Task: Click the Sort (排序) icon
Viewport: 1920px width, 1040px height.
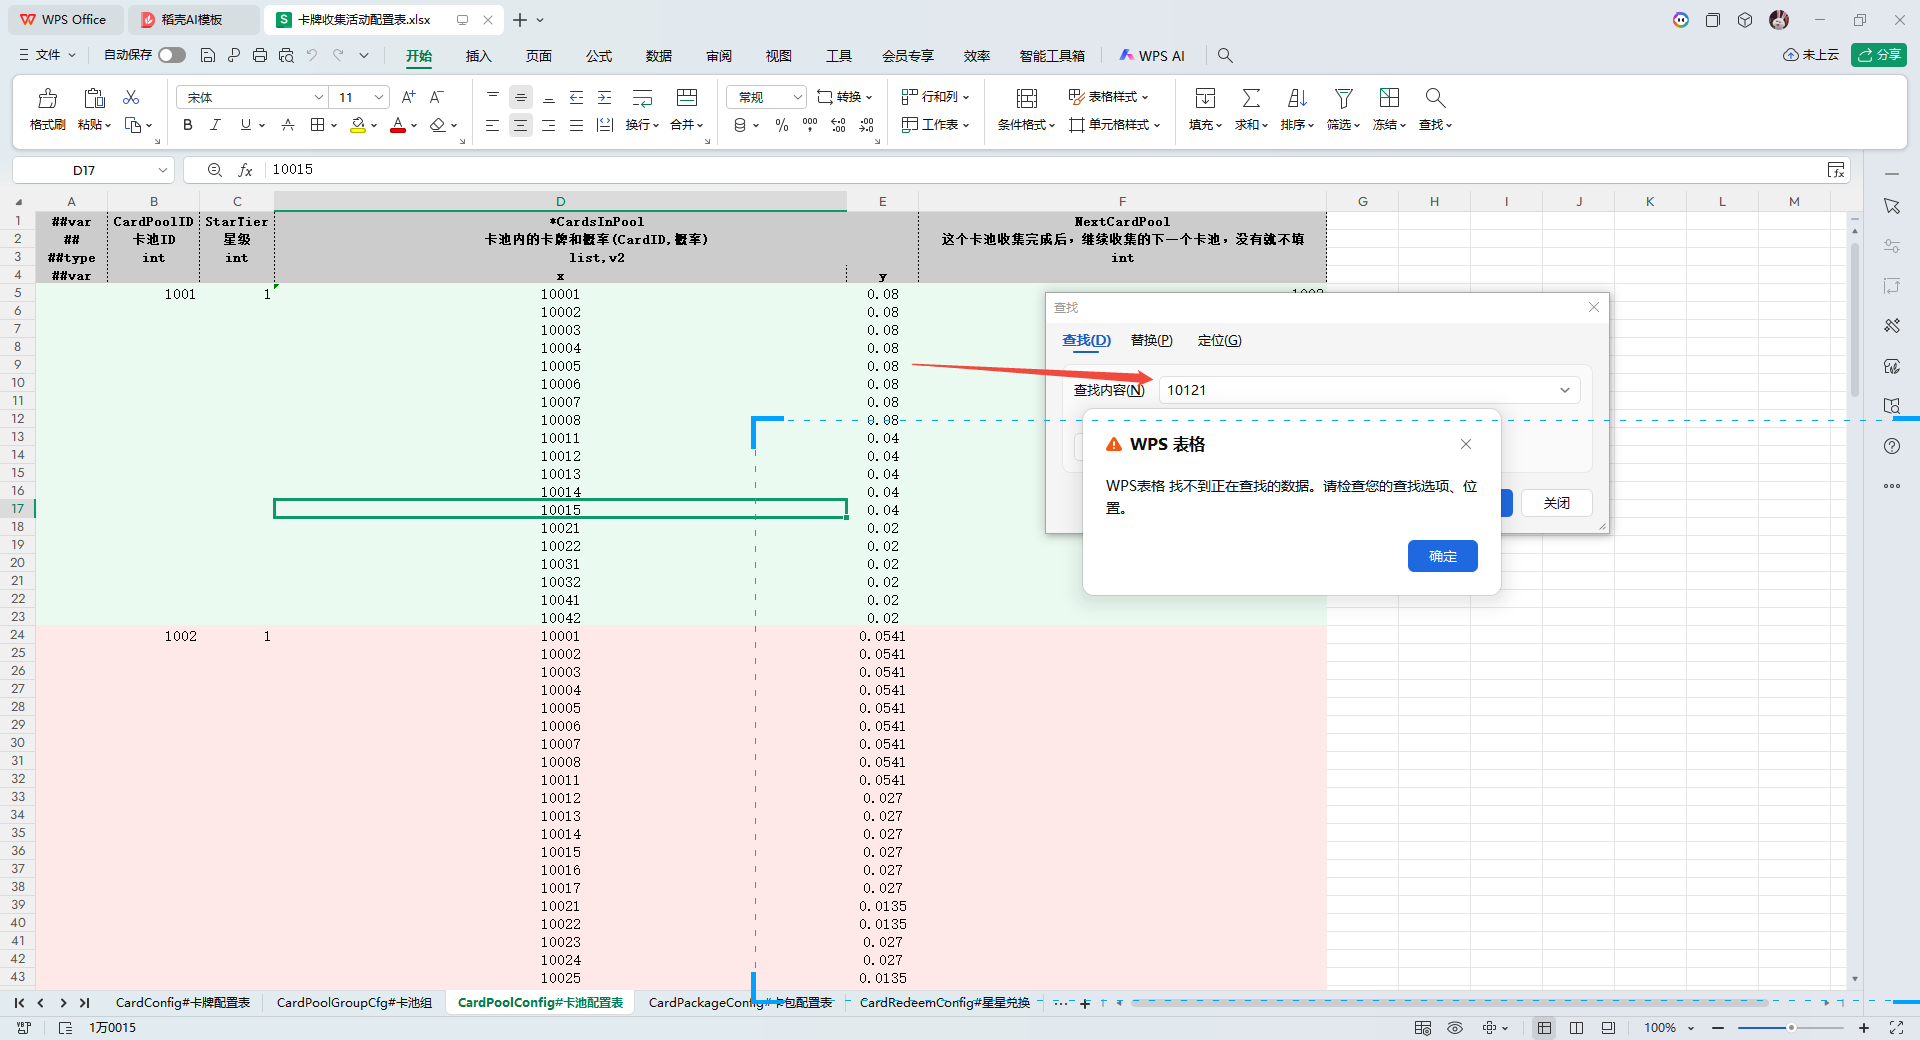Action: 1297,98
